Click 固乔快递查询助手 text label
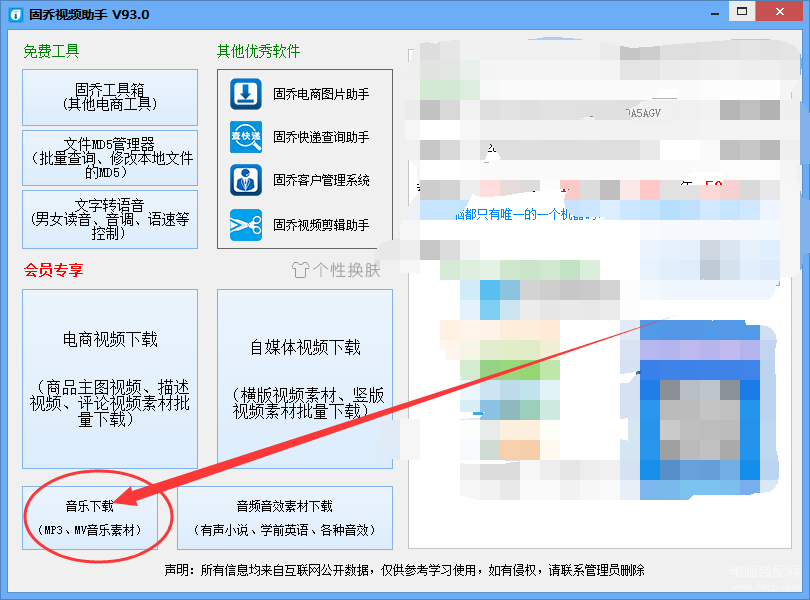 321,137
